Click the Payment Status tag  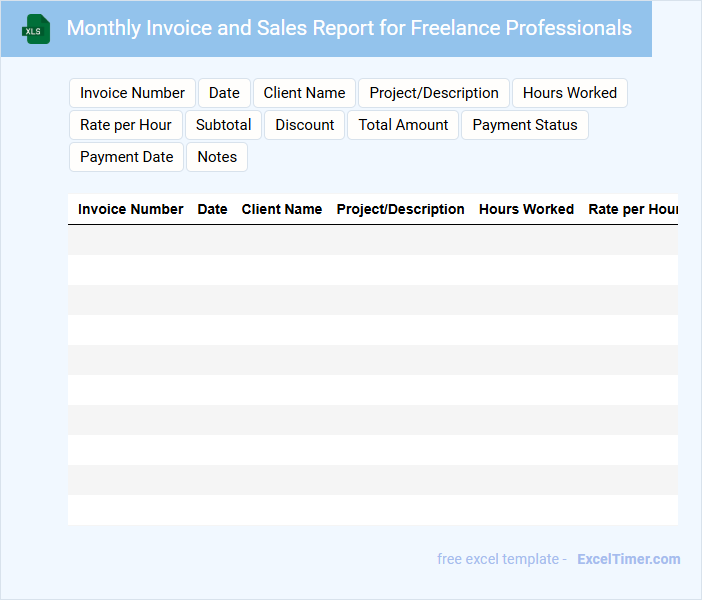pyautogui.click(x=524, y=125)
